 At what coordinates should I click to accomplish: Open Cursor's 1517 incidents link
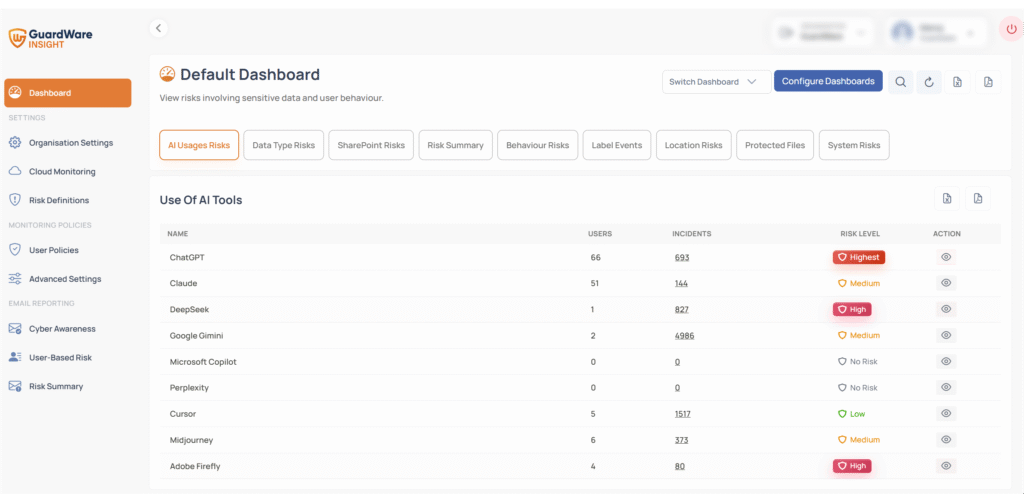[x=682, y=414]
